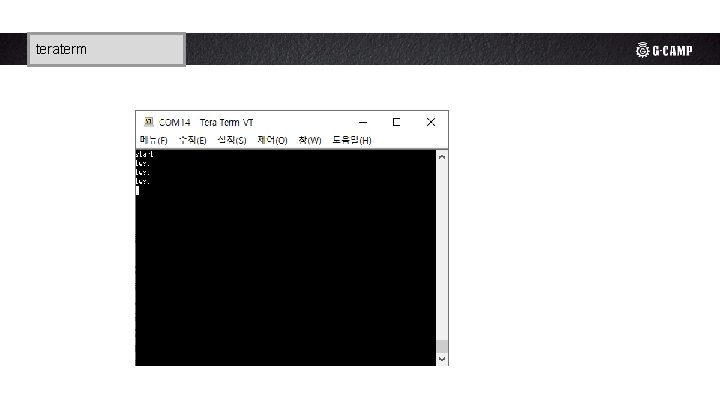Open the 메뉴(F) menu in Tera Term

pyautogui.click(x=154, y=140)
